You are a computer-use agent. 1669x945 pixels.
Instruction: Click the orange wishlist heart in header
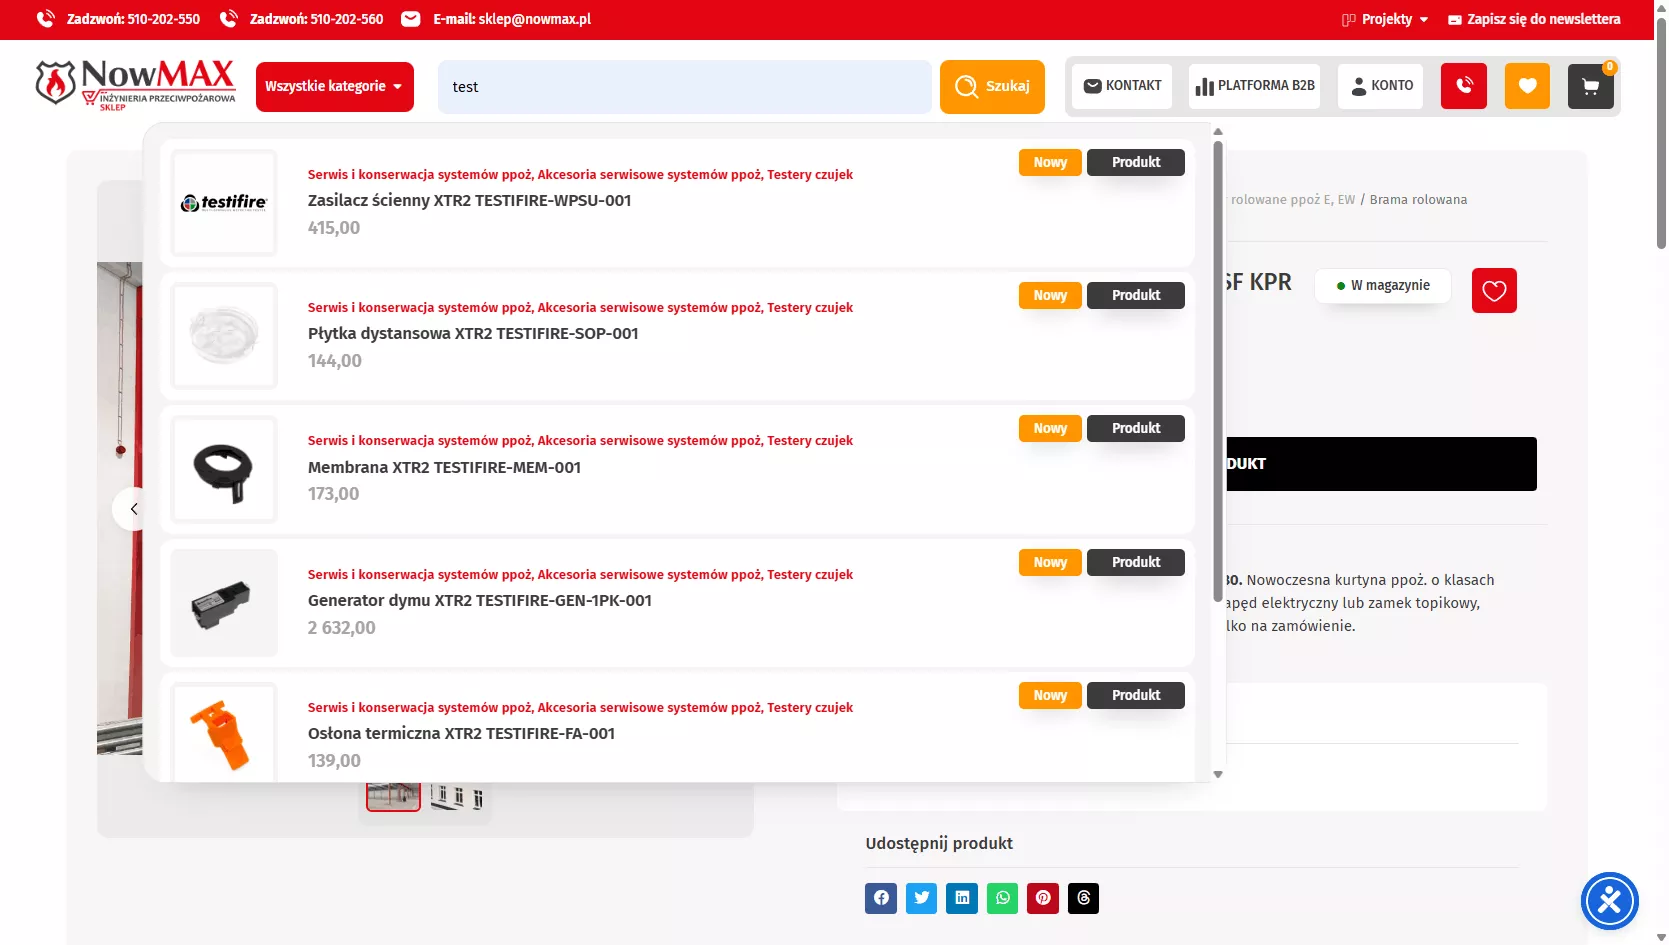pos(1527,86)
